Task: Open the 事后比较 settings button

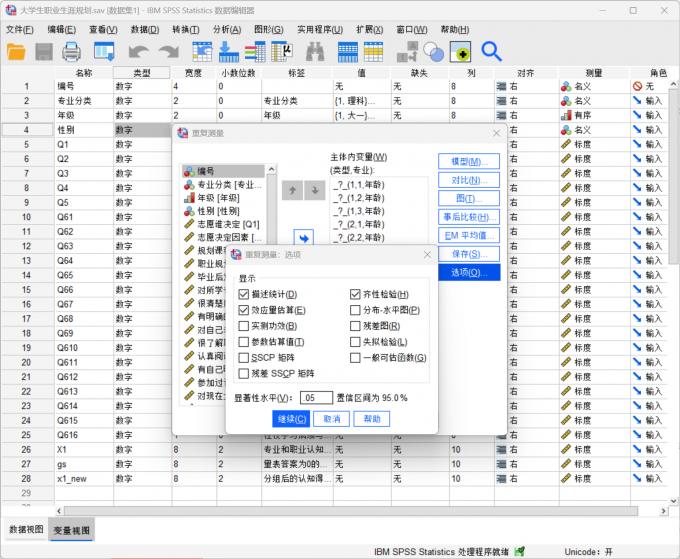Action: (469, 217)
